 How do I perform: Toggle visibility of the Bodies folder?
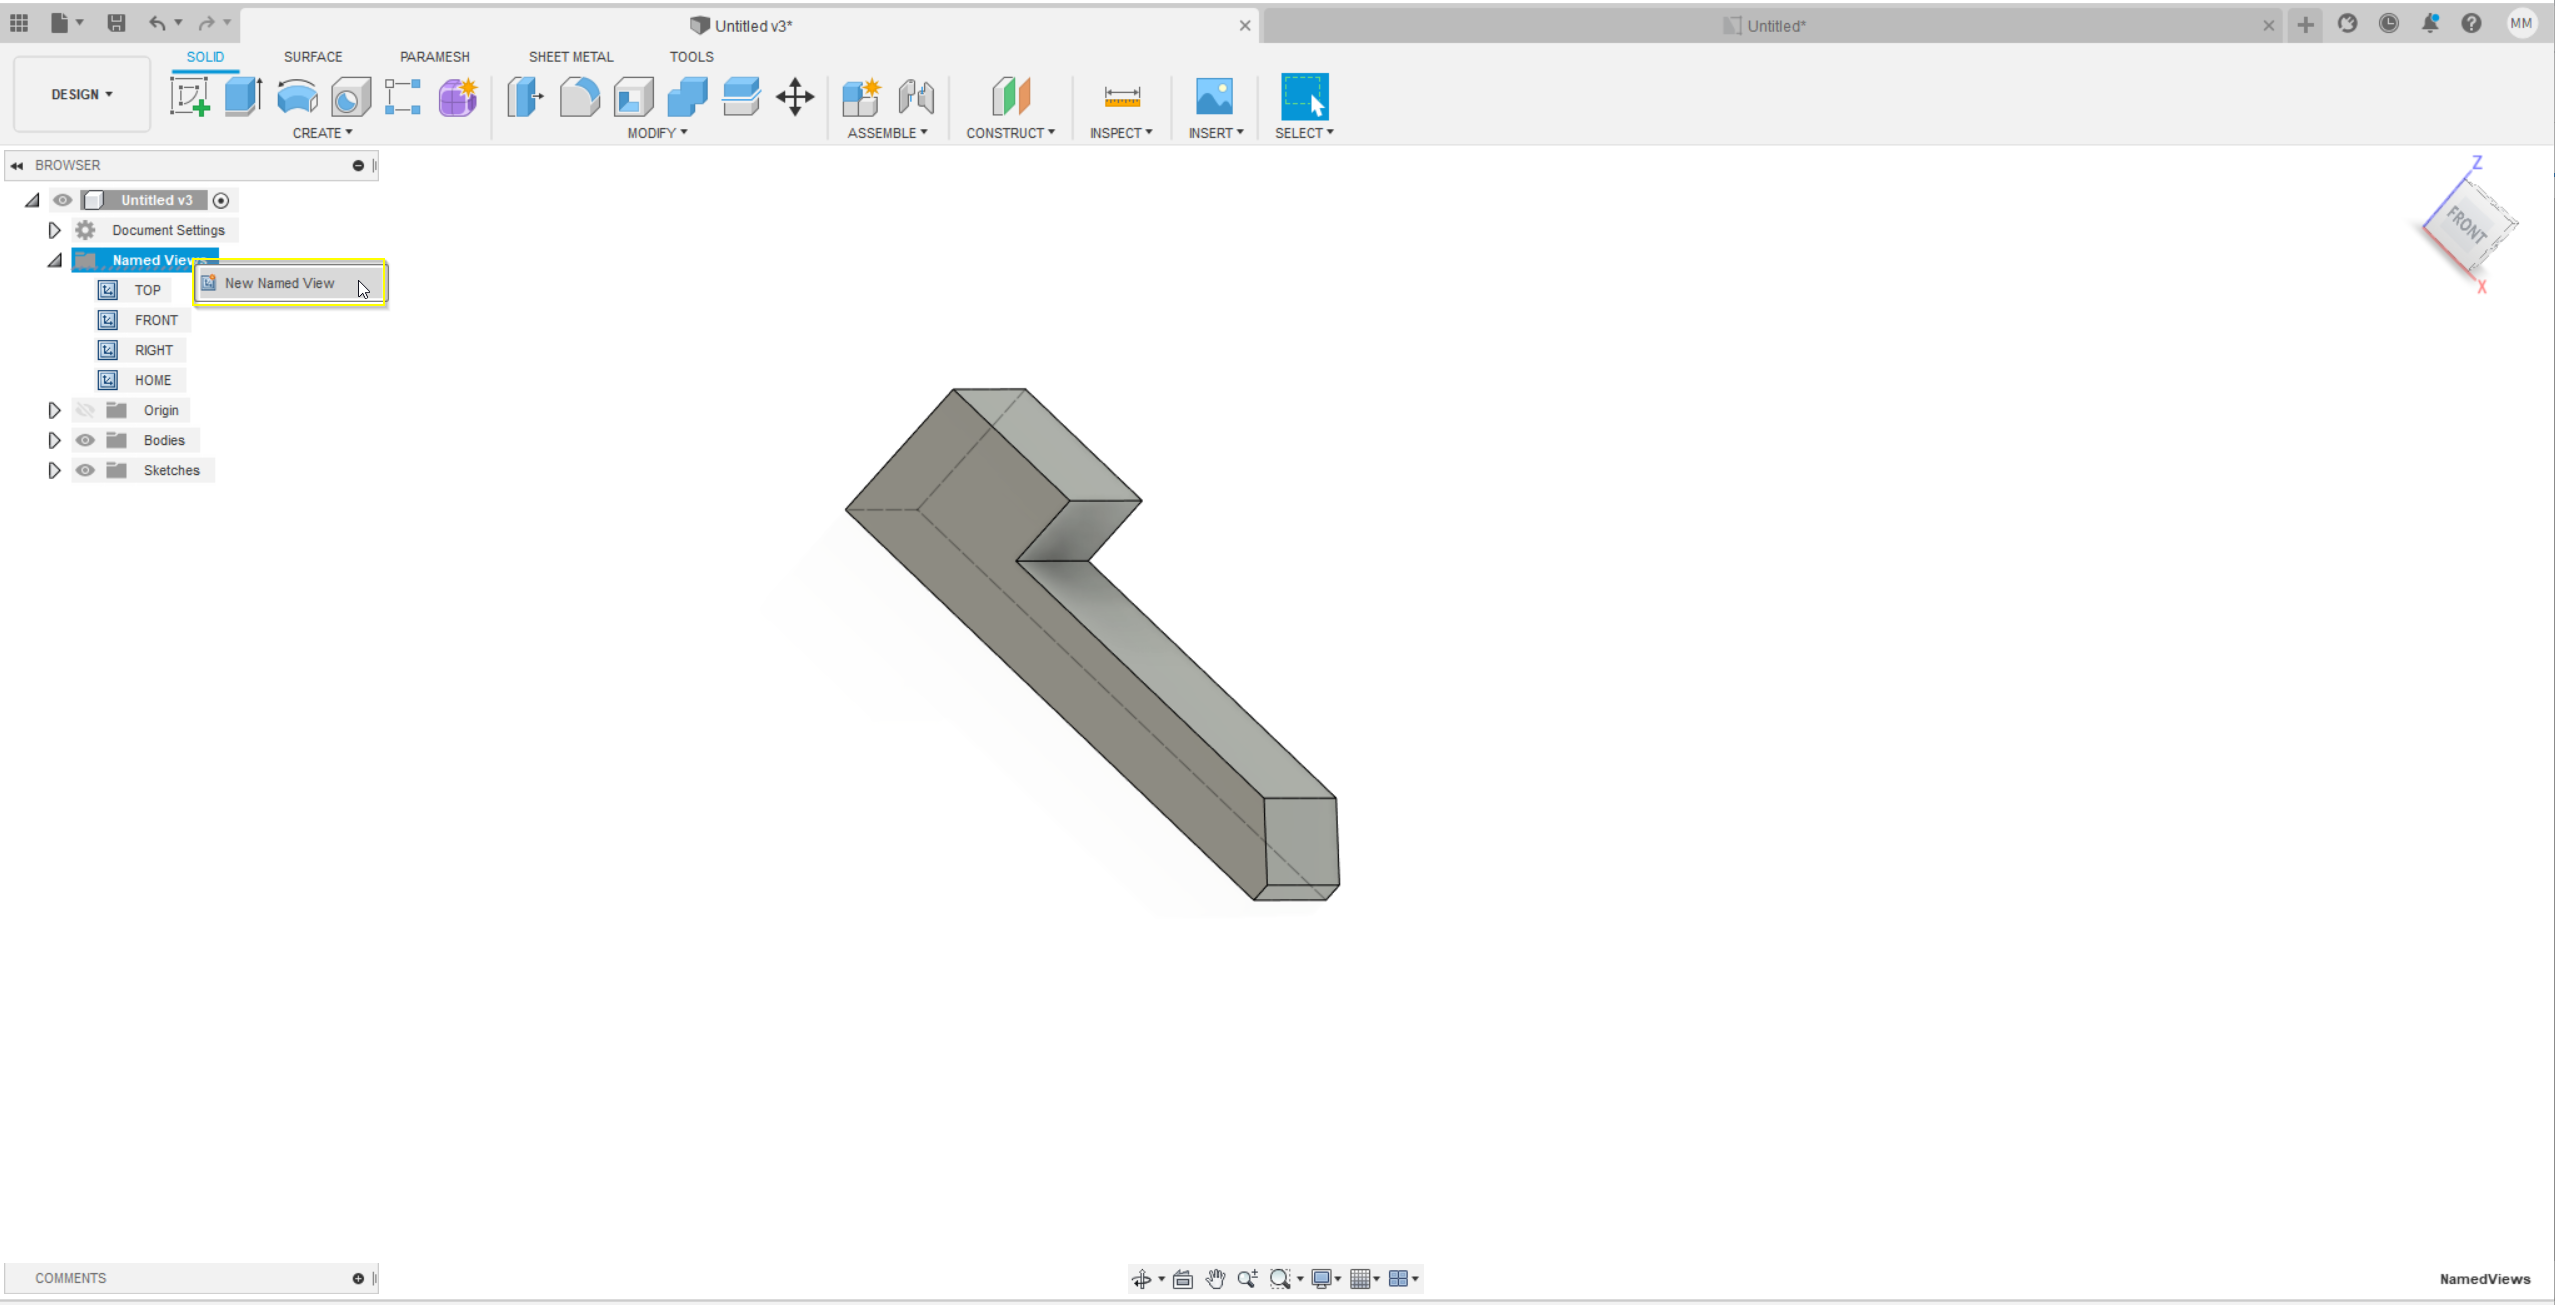pos(86,440)
